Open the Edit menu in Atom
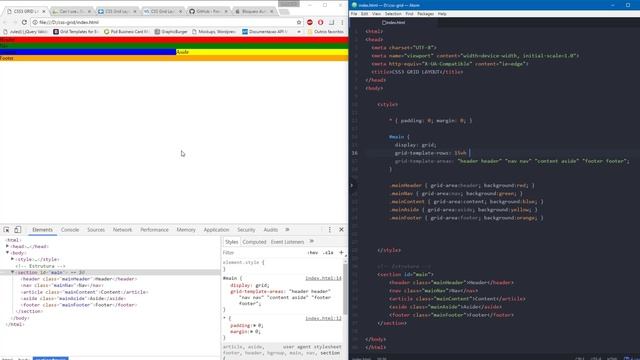The width and height of the screenshot is (640, 360). pyautogui.click(x=364, y=14)
